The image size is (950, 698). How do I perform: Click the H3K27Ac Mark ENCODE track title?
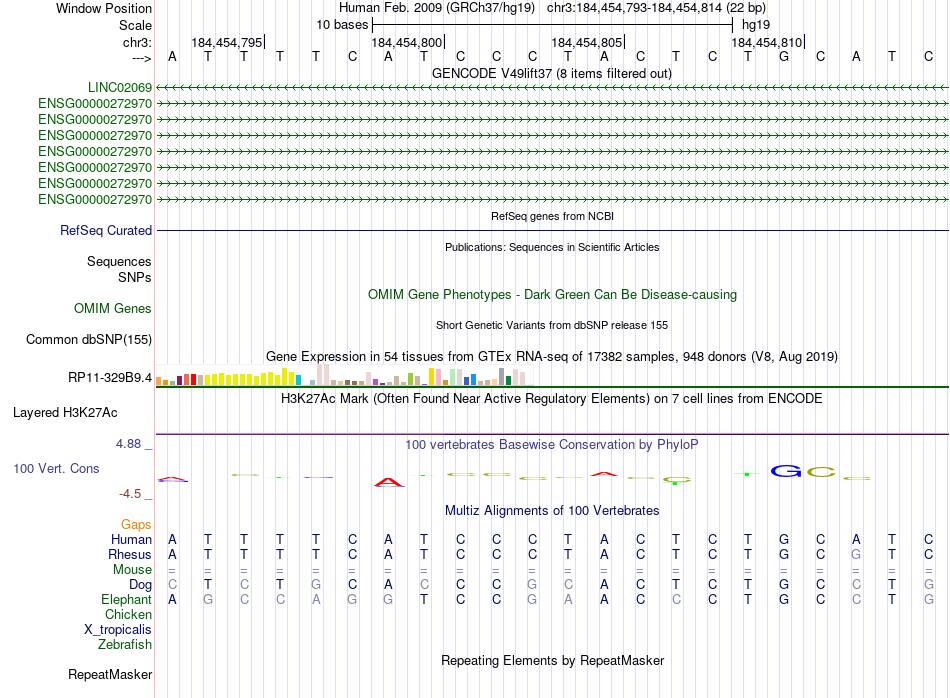552,399
